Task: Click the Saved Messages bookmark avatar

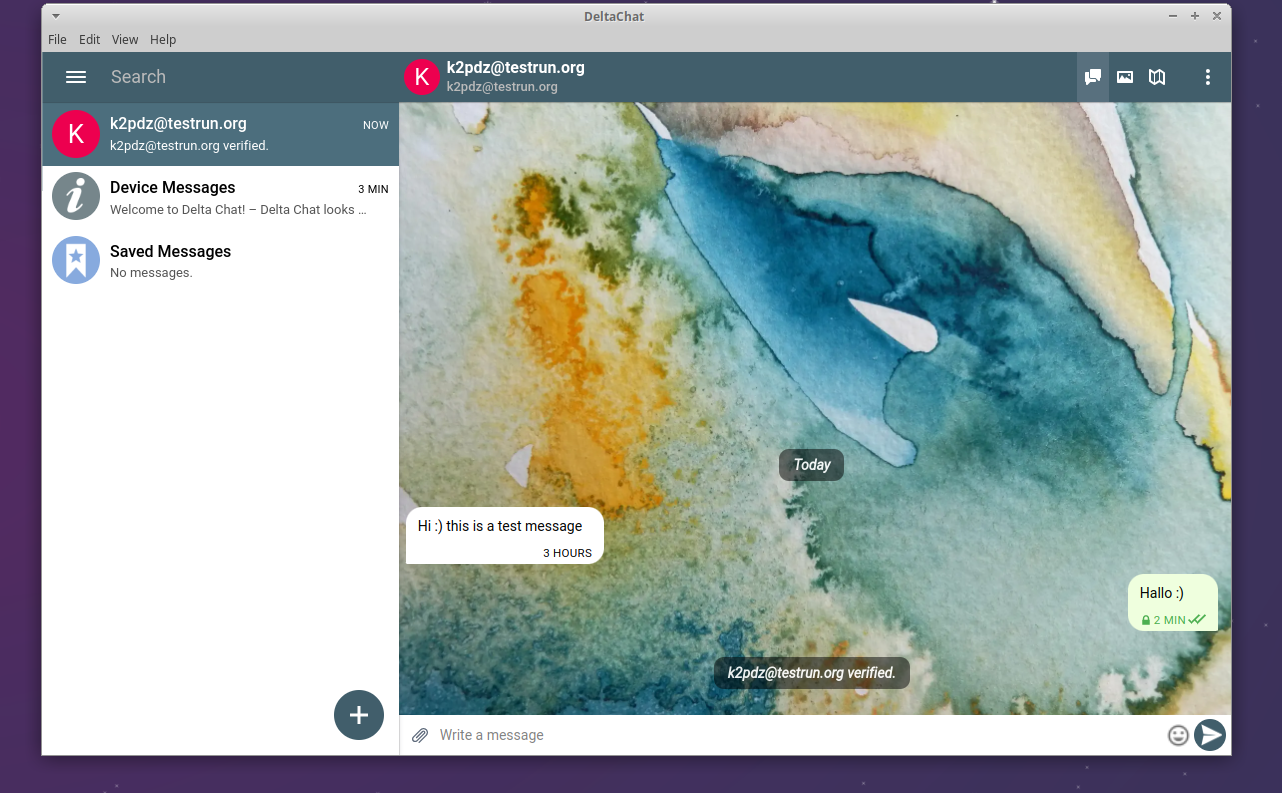Action: 75,260
